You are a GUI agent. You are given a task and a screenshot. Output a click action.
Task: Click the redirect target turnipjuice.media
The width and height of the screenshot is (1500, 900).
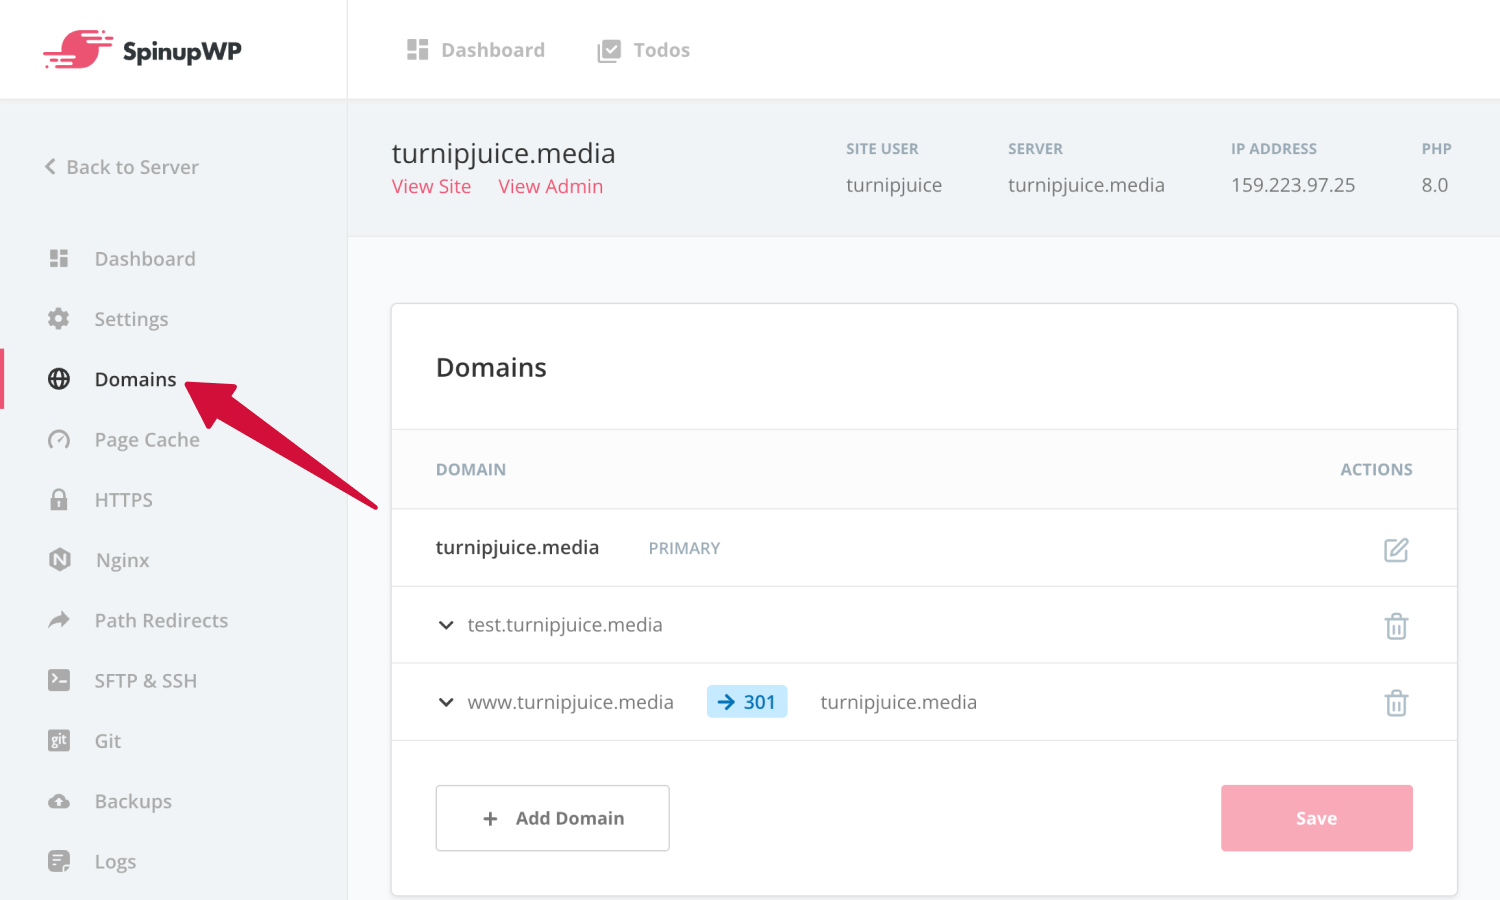(x=899, y=702)
